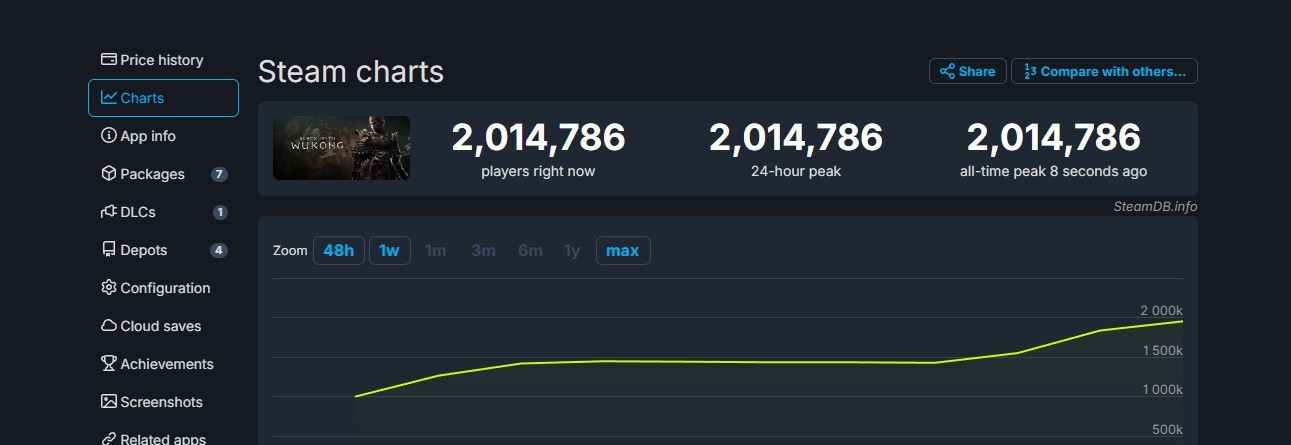Viewport: 1291px width, 445px height.
Task: Click the DLCs icon
Action: click(109, 212)
